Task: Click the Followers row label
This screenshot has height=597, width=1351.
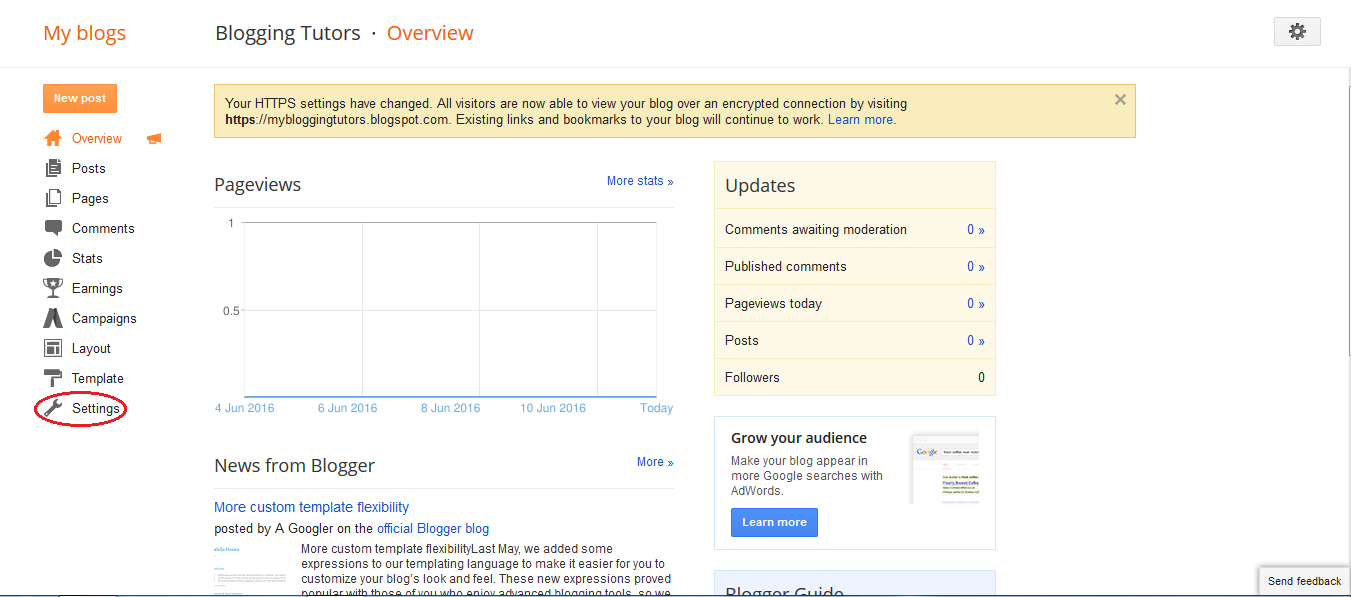Action: pos(752,377)
